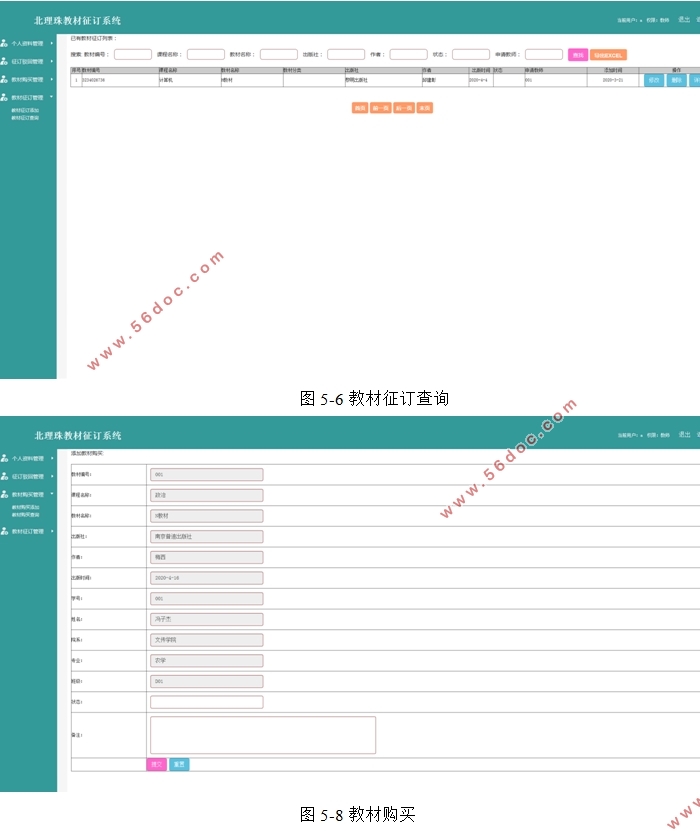Click 教材征订管理 user icon in 教材购买 screen

(x=4, y=531)
